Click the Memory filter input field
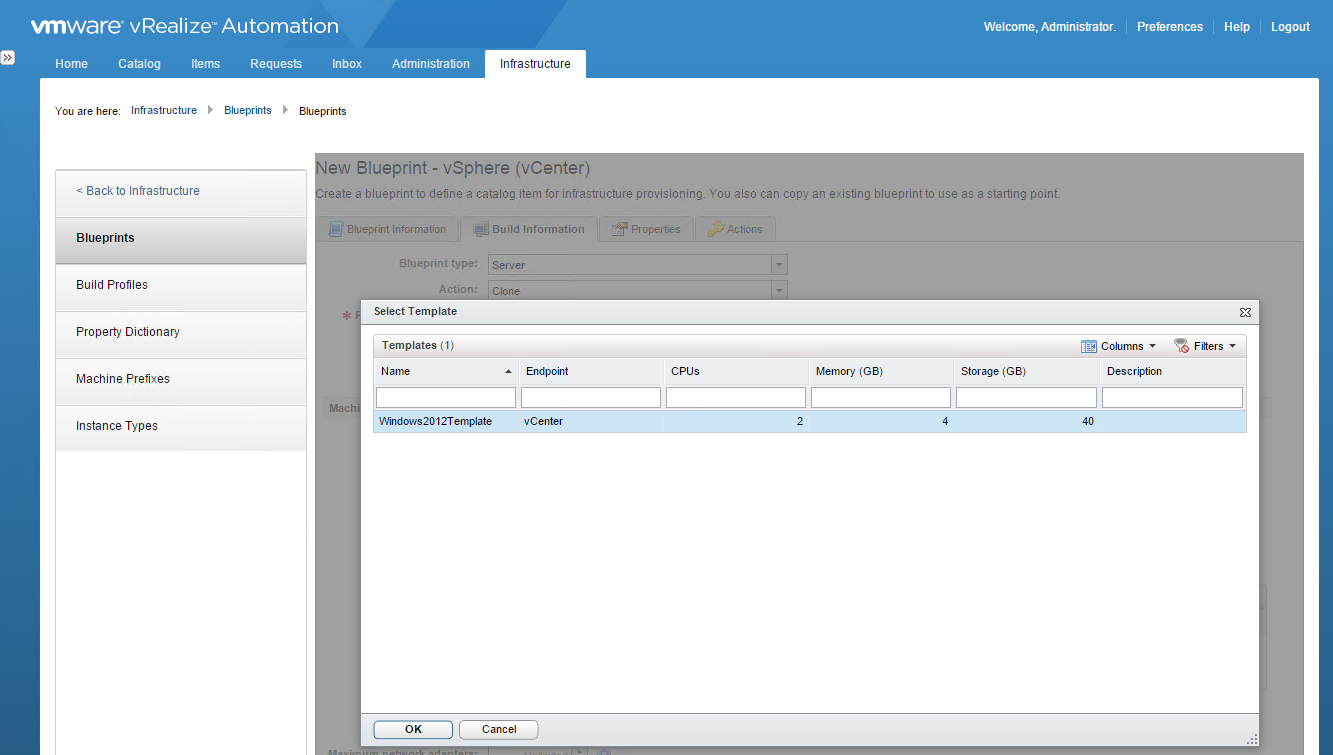This screenshot has height=755, width=1333. click(881, 398)
